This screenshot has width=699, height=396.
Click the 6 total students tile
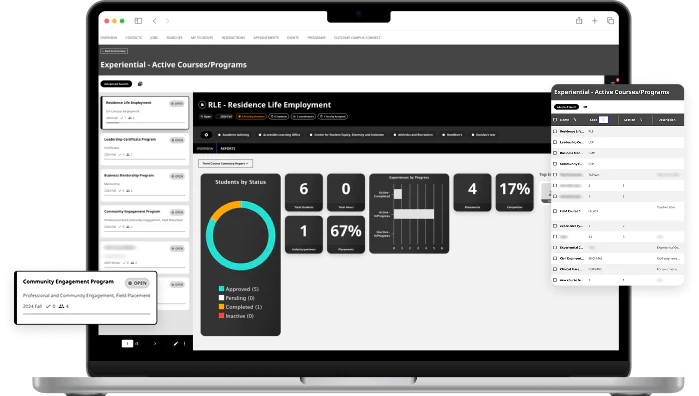pyautogui.click(x=304, y=192)
